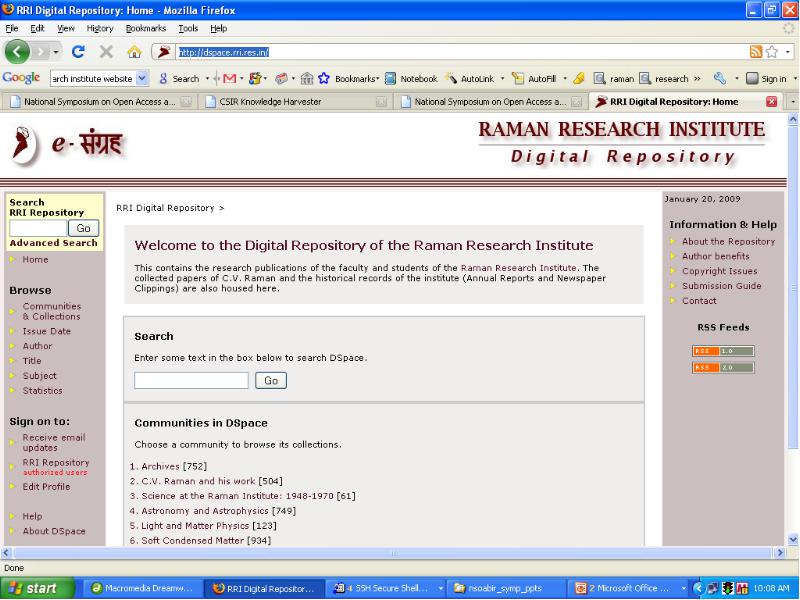Open Google toolbar wrench settings icon
Image resolution: width=800 pixels, height=600 pixels.
pyautogui.click(x=720, y=79)
